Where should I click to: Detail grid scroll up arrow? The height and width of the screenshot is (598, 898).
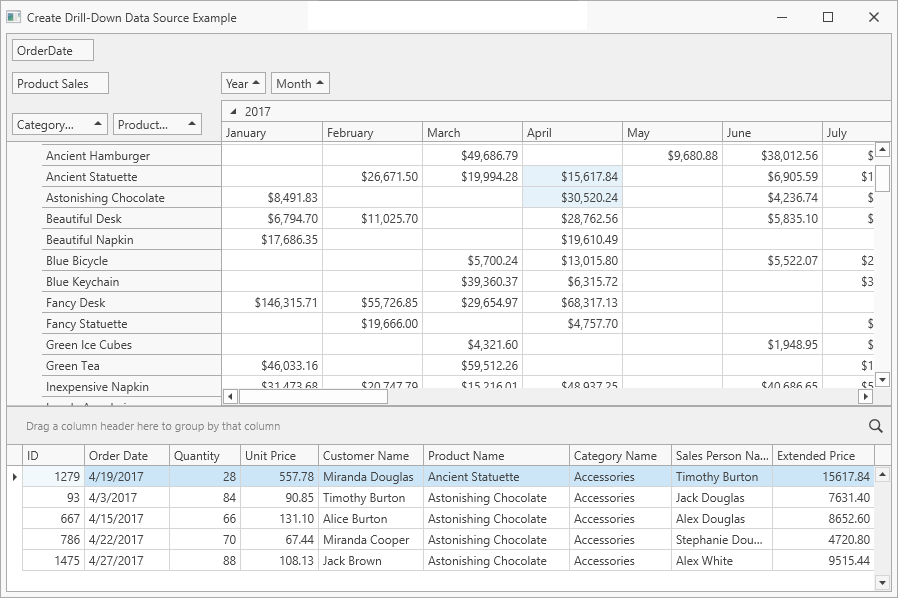pyautogui.click(x=883, y=474)
